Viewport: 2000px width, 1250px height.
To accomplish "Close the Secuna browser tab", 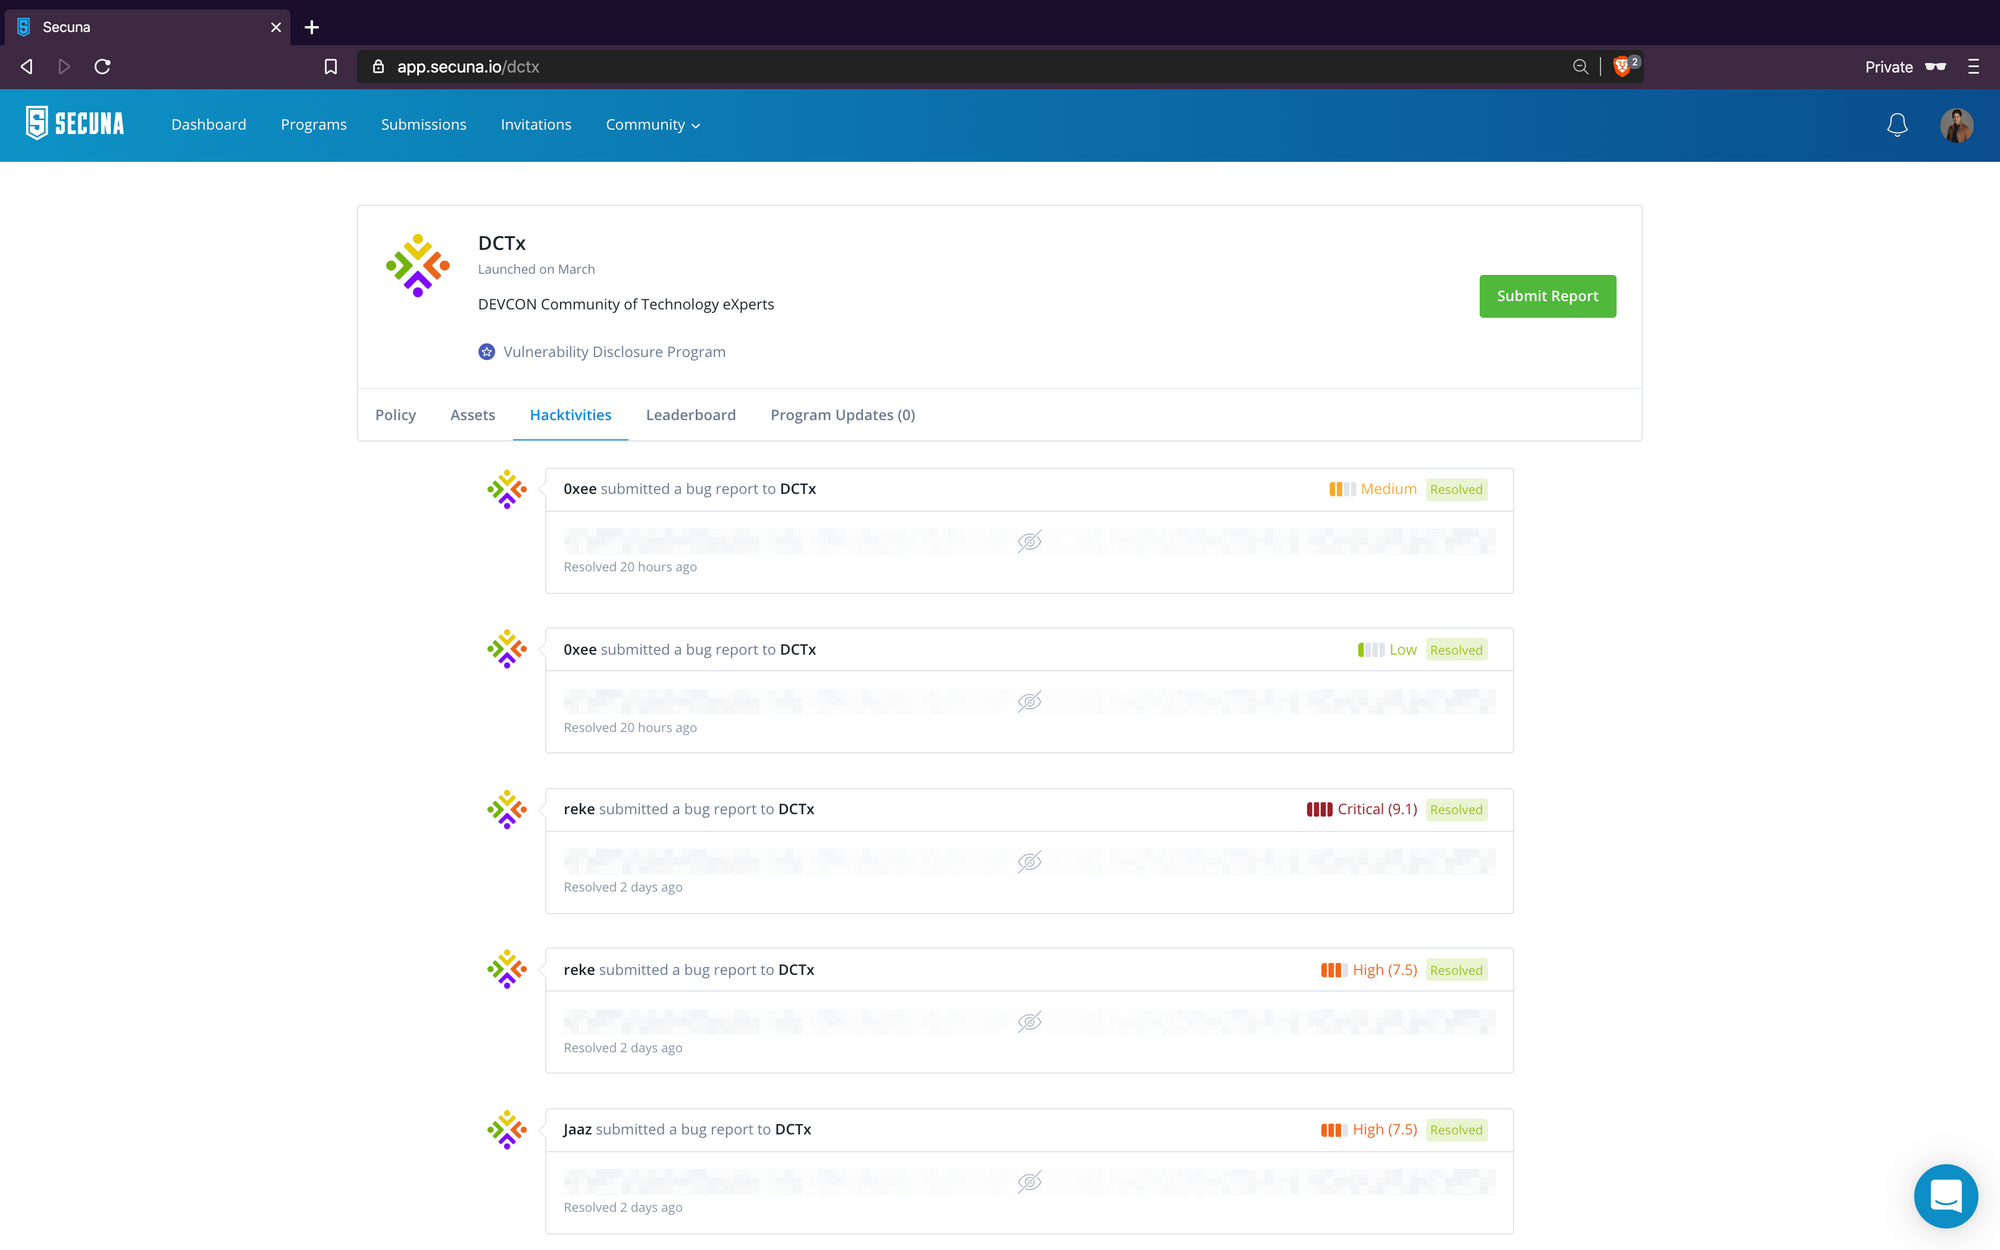I will (276, 27).
